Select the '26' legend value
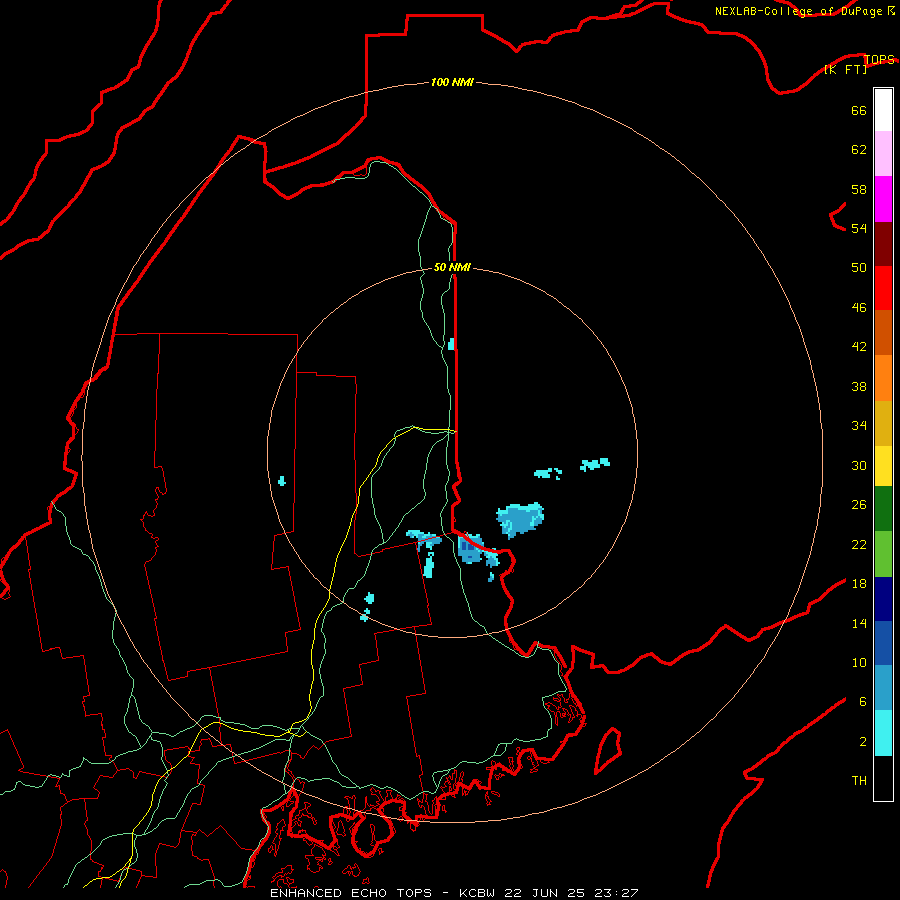Image resolution: width=900 pixels, height=900 pixels. [859, 505]
